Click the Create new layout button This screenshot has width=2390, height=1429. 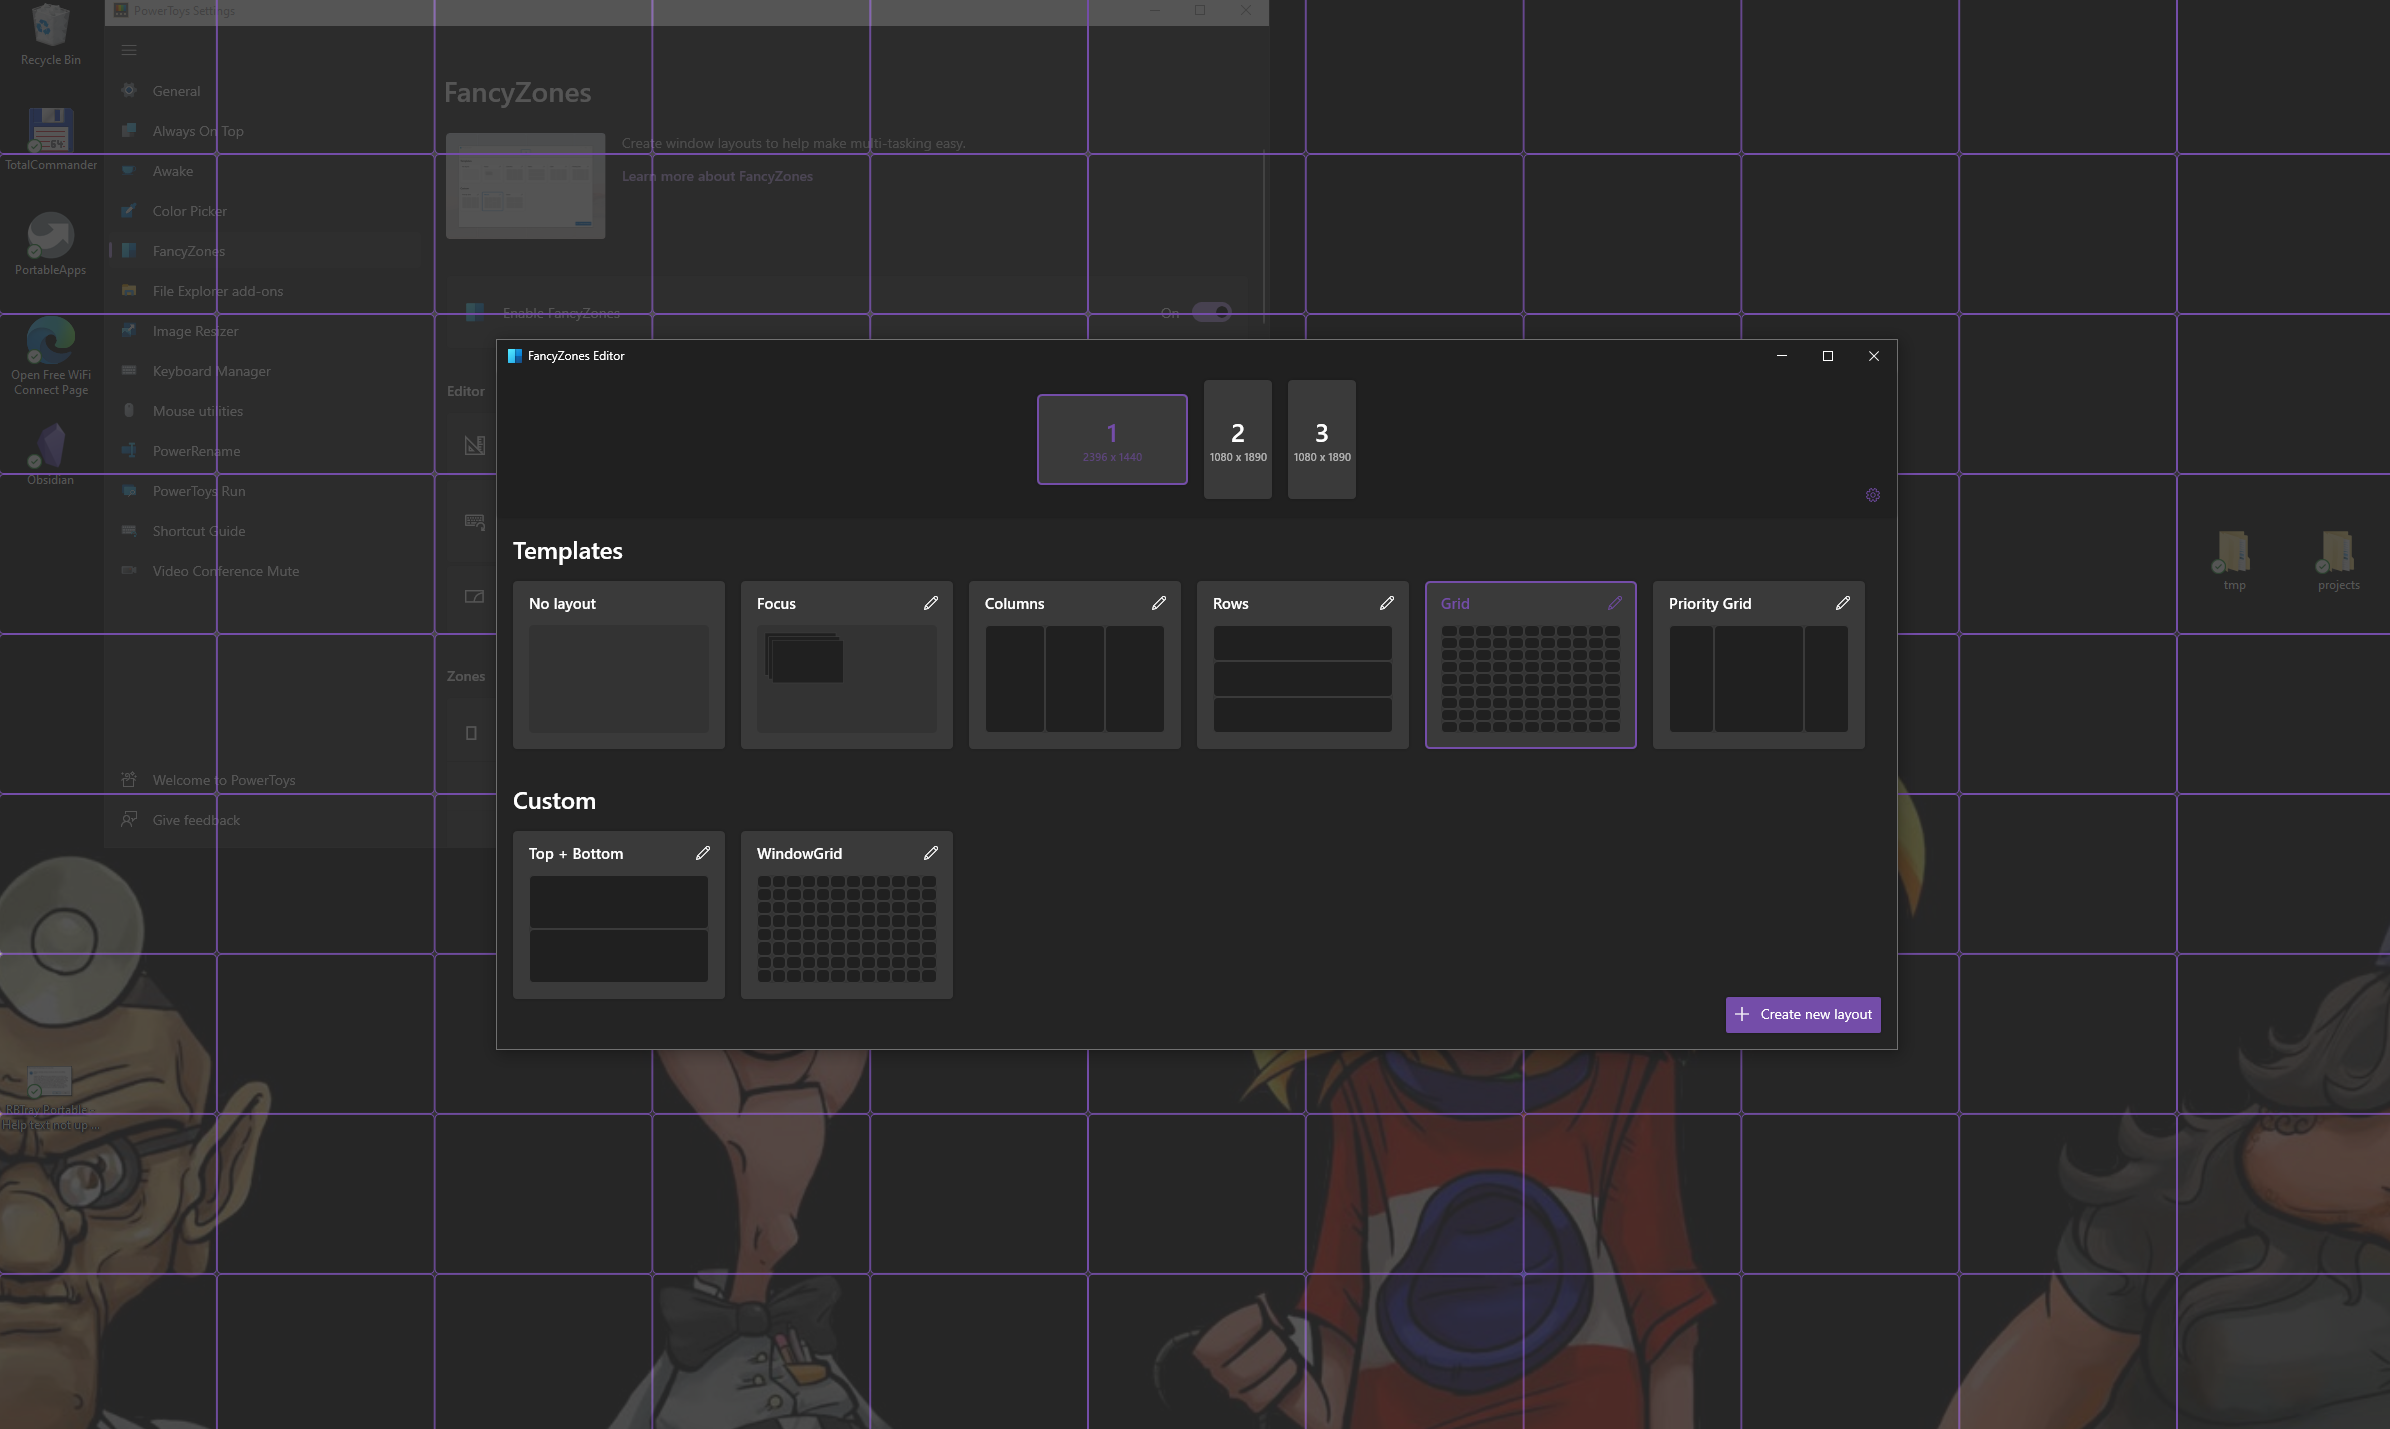(1802, 1014)
